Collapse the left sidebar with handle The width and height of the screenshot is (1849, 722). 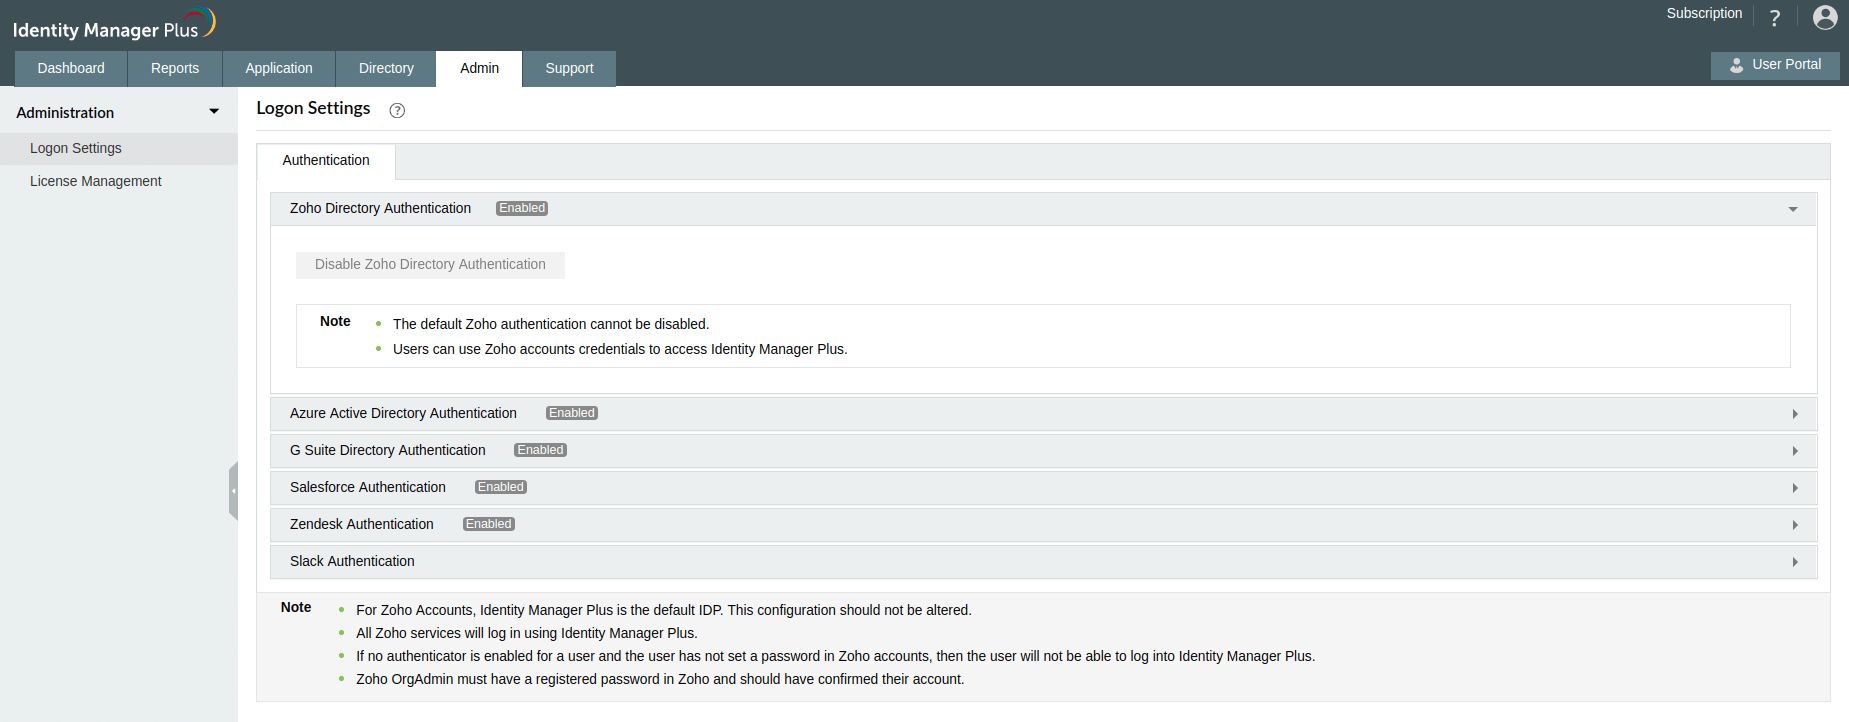coord(233,491)
